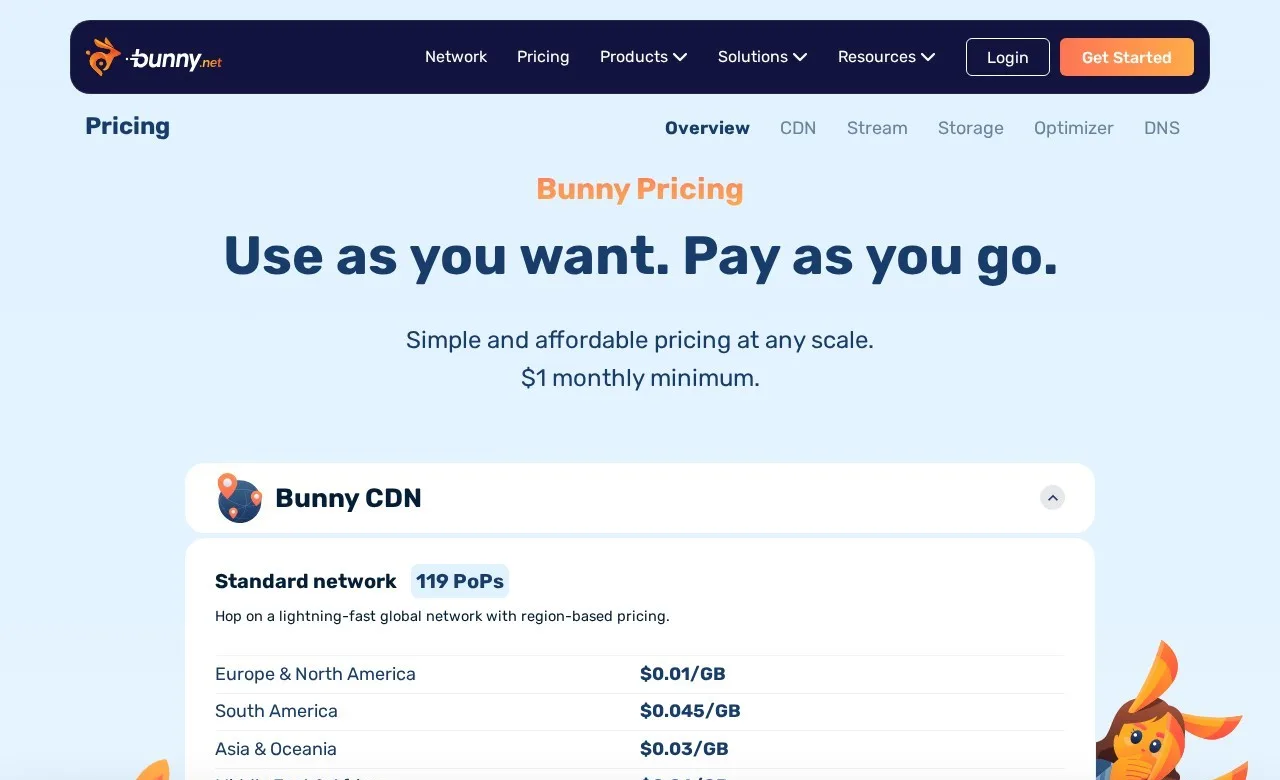
Task: Select the Overview pricing tab
Action: click(x=707, y=128)
